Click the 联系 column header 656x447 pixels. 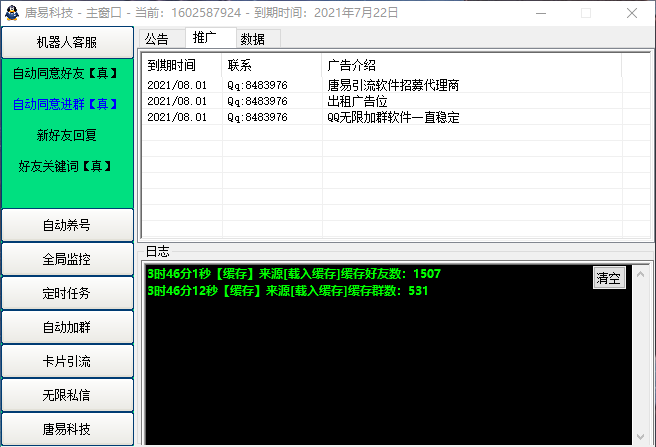click(x=272, y=65)
